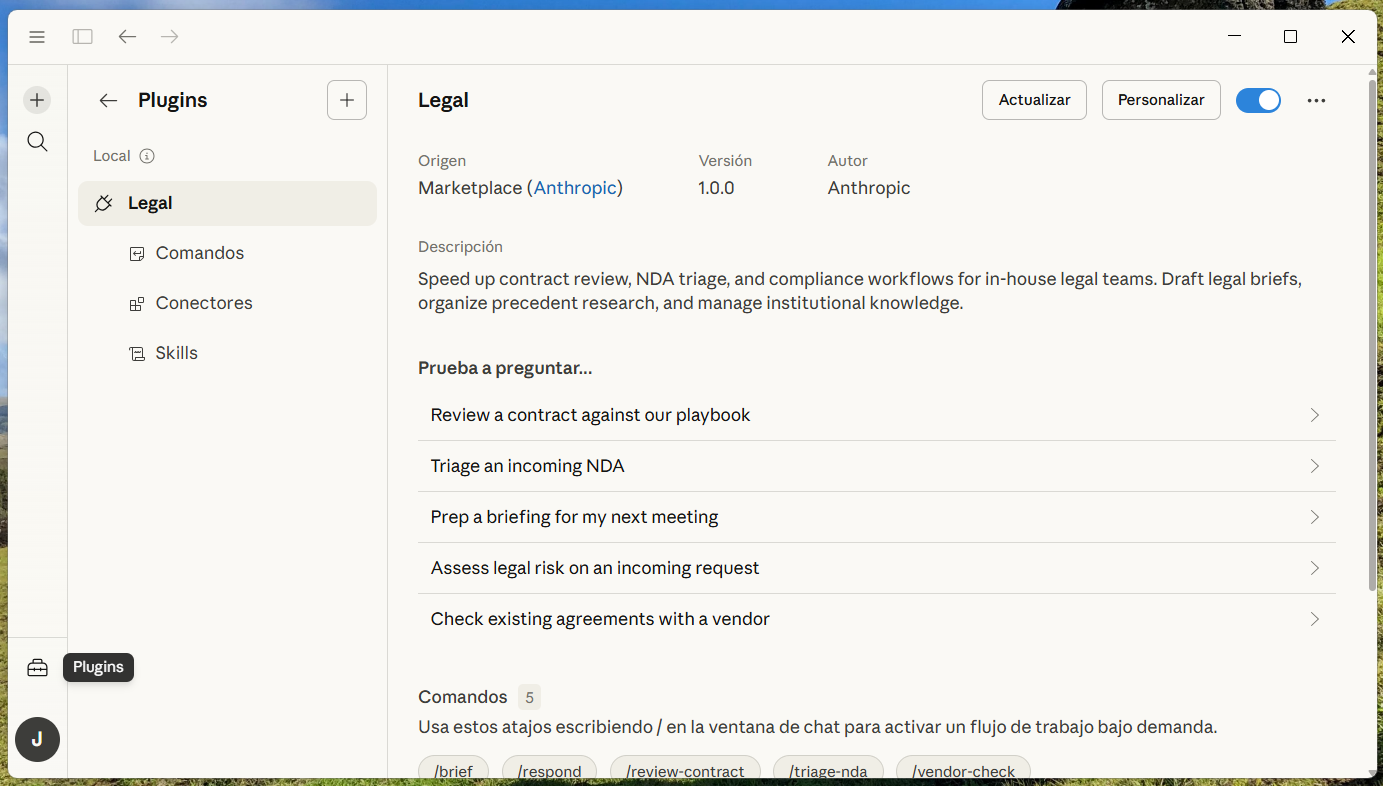Start a new chat with plus icon

click(37, 100)
